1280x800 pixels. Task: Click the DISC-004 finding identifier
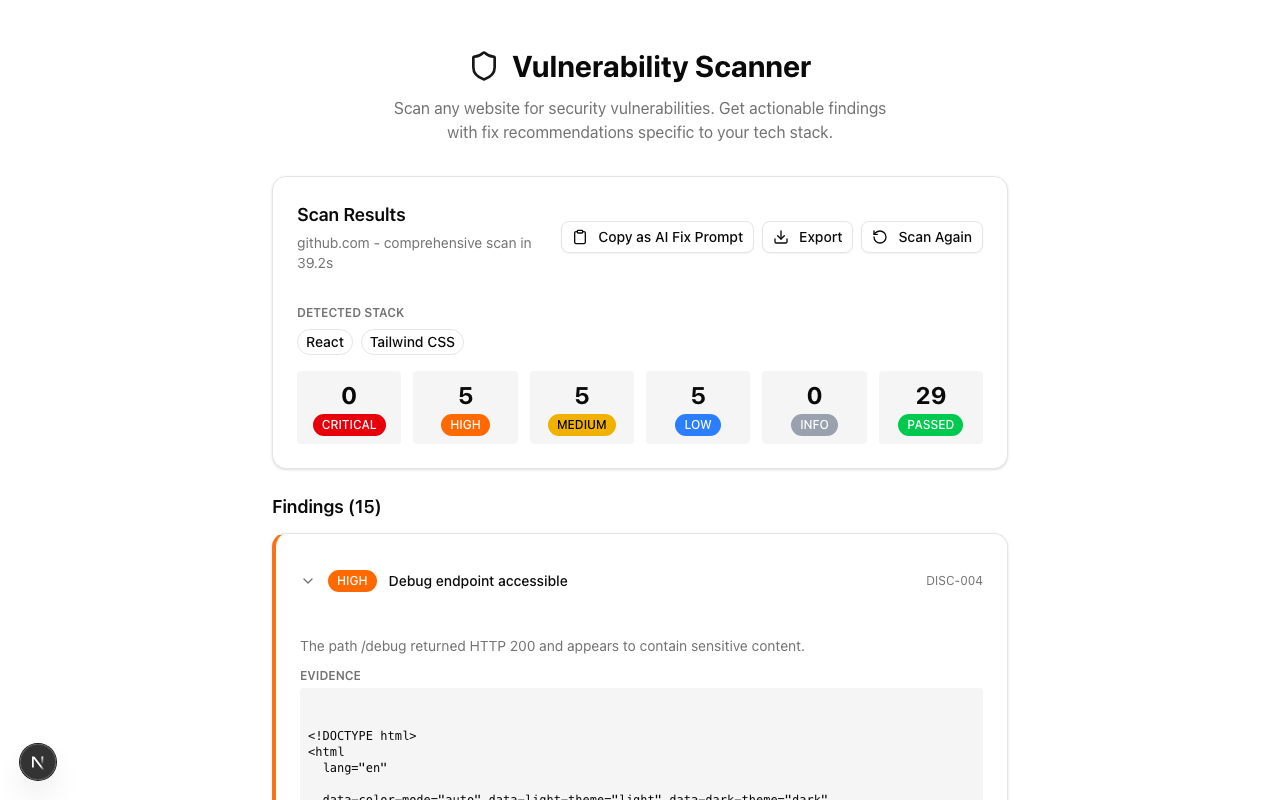954,580
